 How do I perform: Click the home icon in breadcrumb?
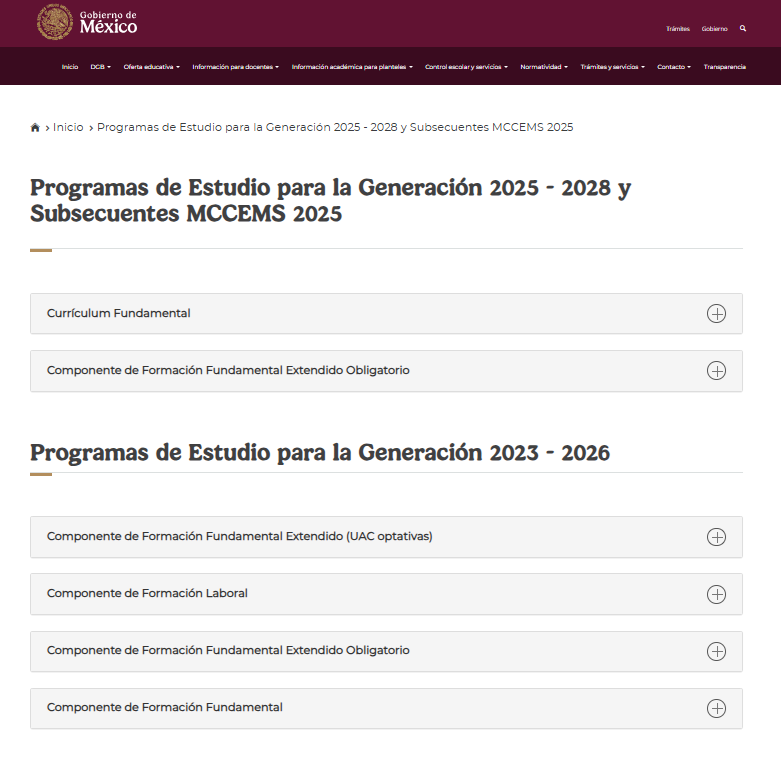[36, 128]
